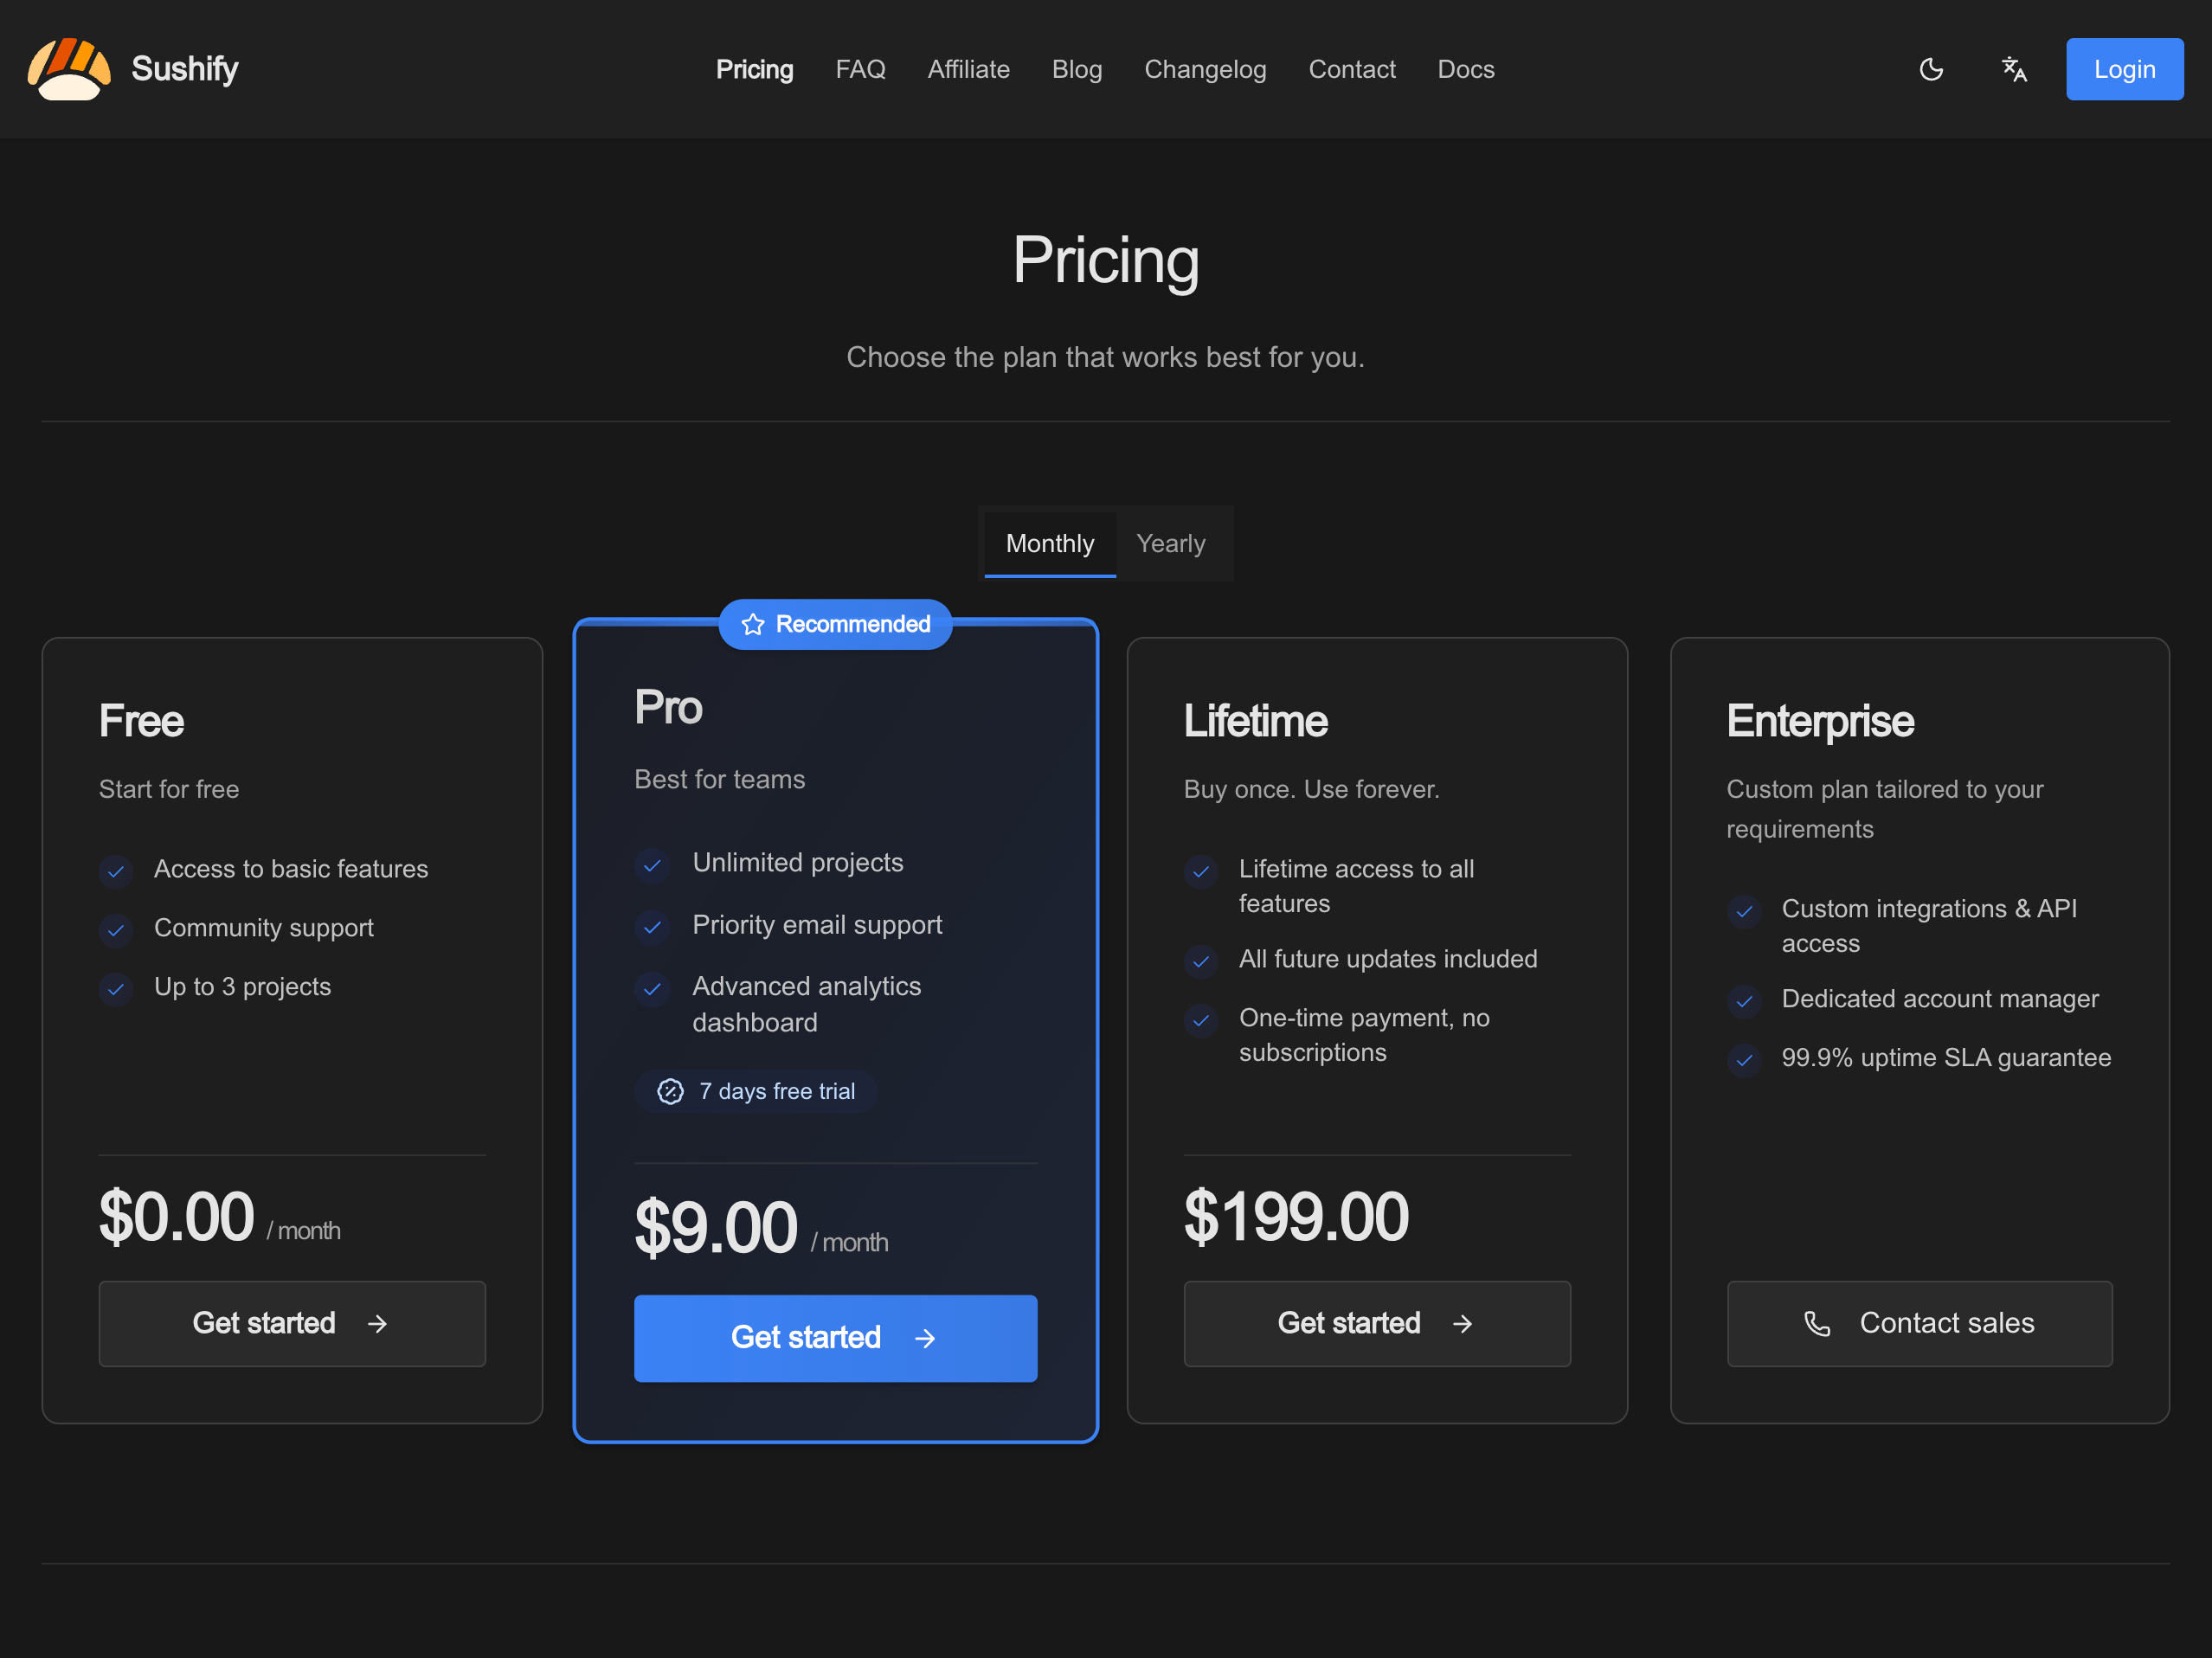Select the Monthly billing tab

1049,544
